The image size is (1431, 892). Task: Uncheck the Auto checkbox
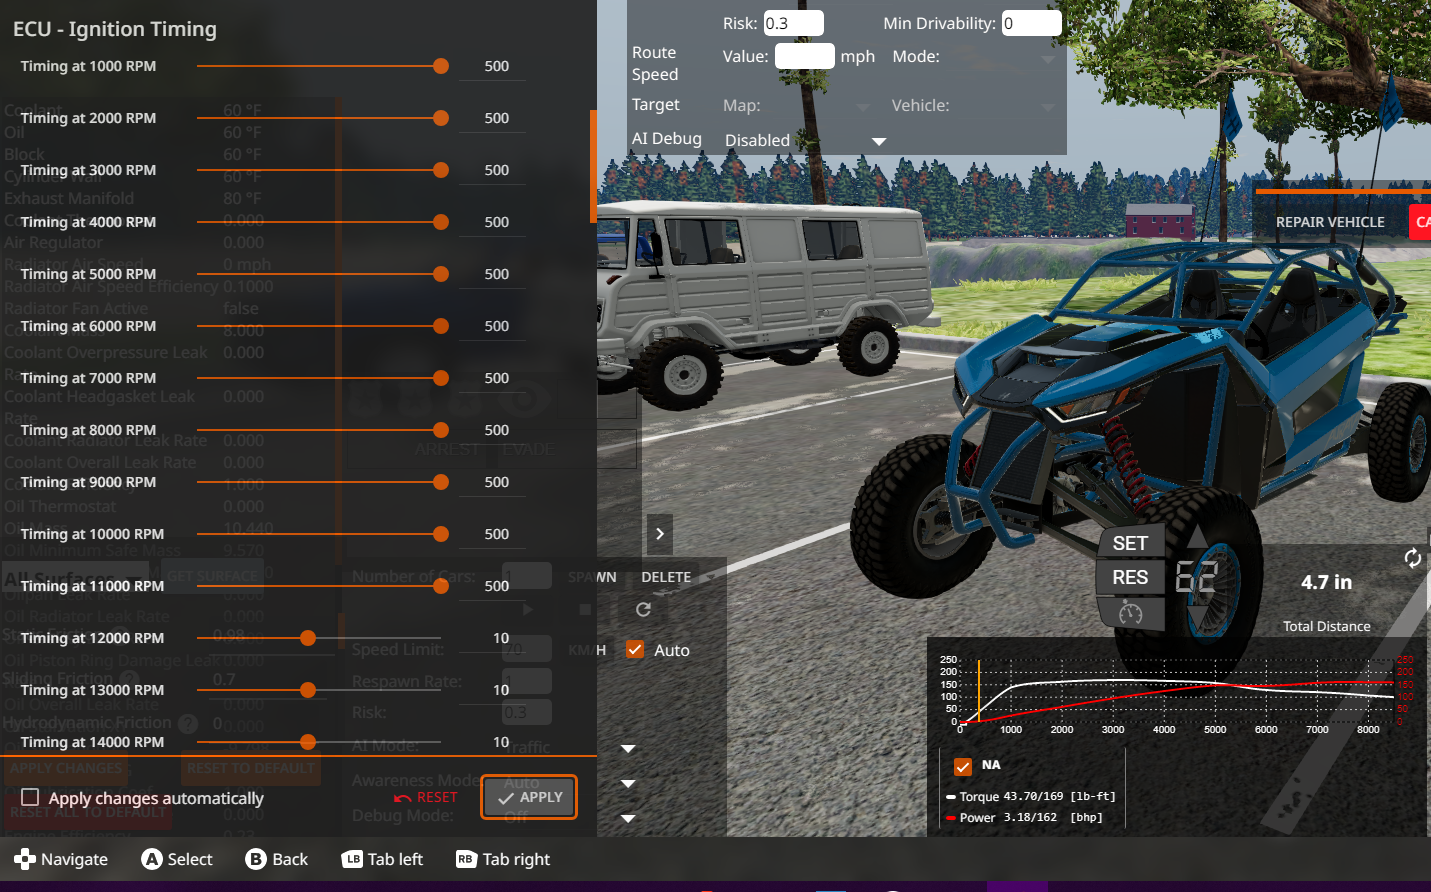[x=634, y=649]
